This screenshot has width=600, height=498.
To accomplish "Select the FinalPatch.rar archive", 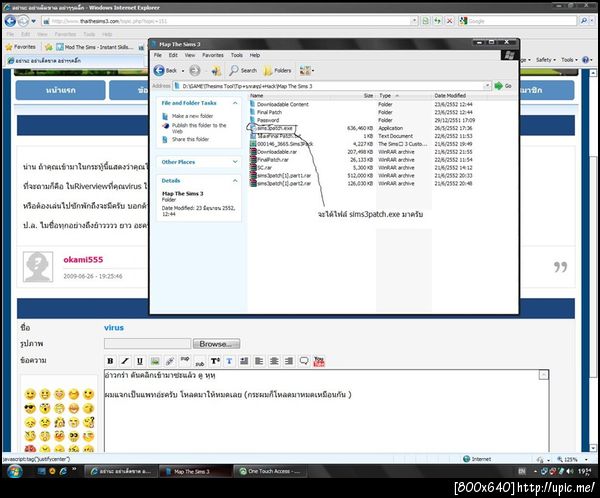I will [272, 160].
